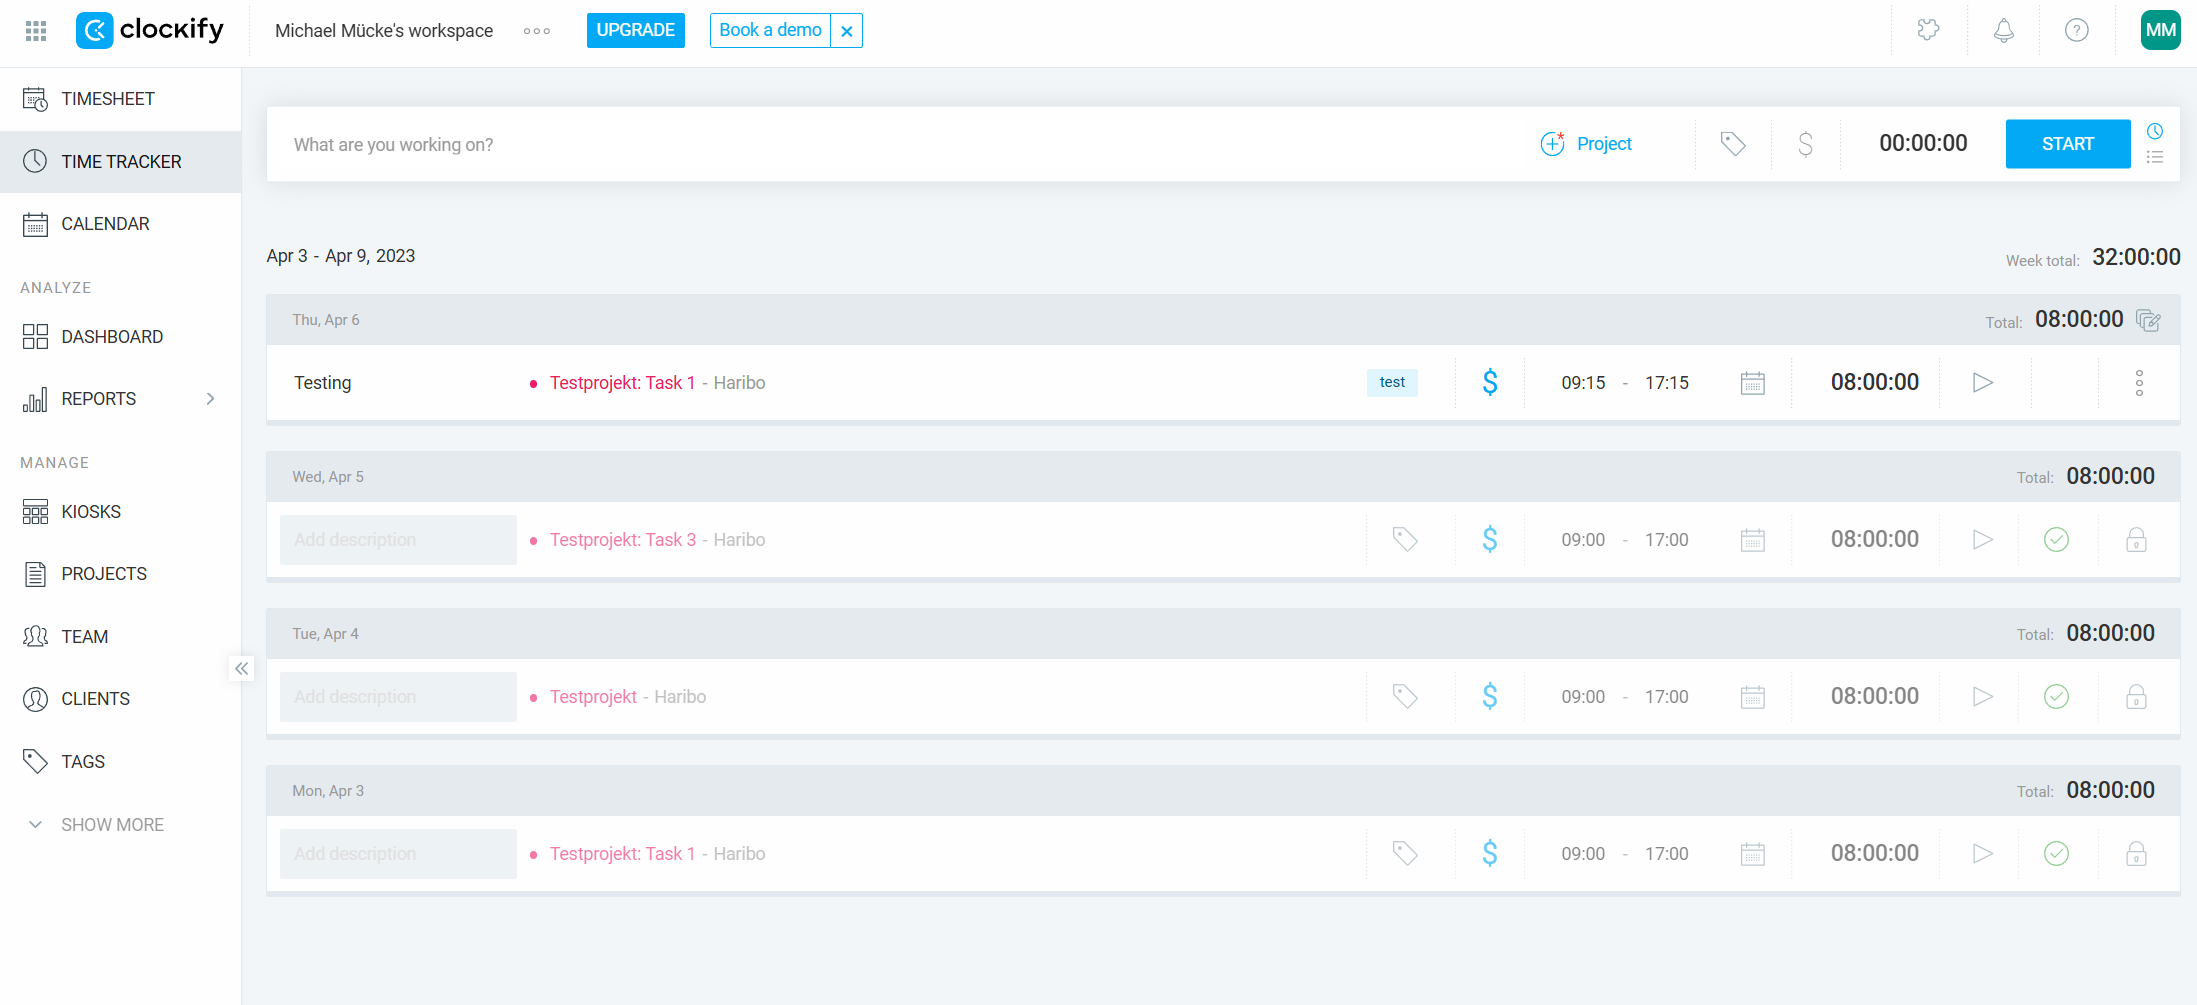Toggle billable dollar sign in timer bar
2197x1005 pixels.
coord(1805,144)
